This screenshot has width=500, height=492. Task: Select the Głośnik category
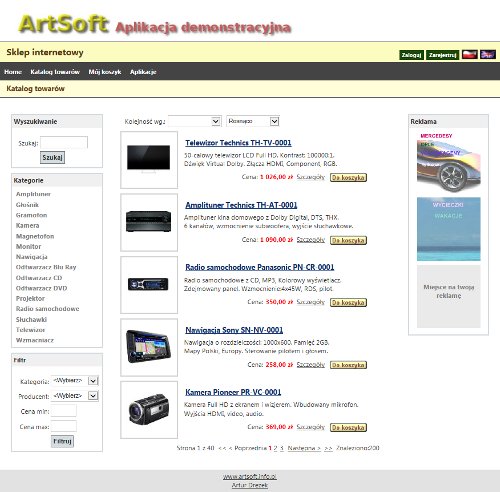27,205
